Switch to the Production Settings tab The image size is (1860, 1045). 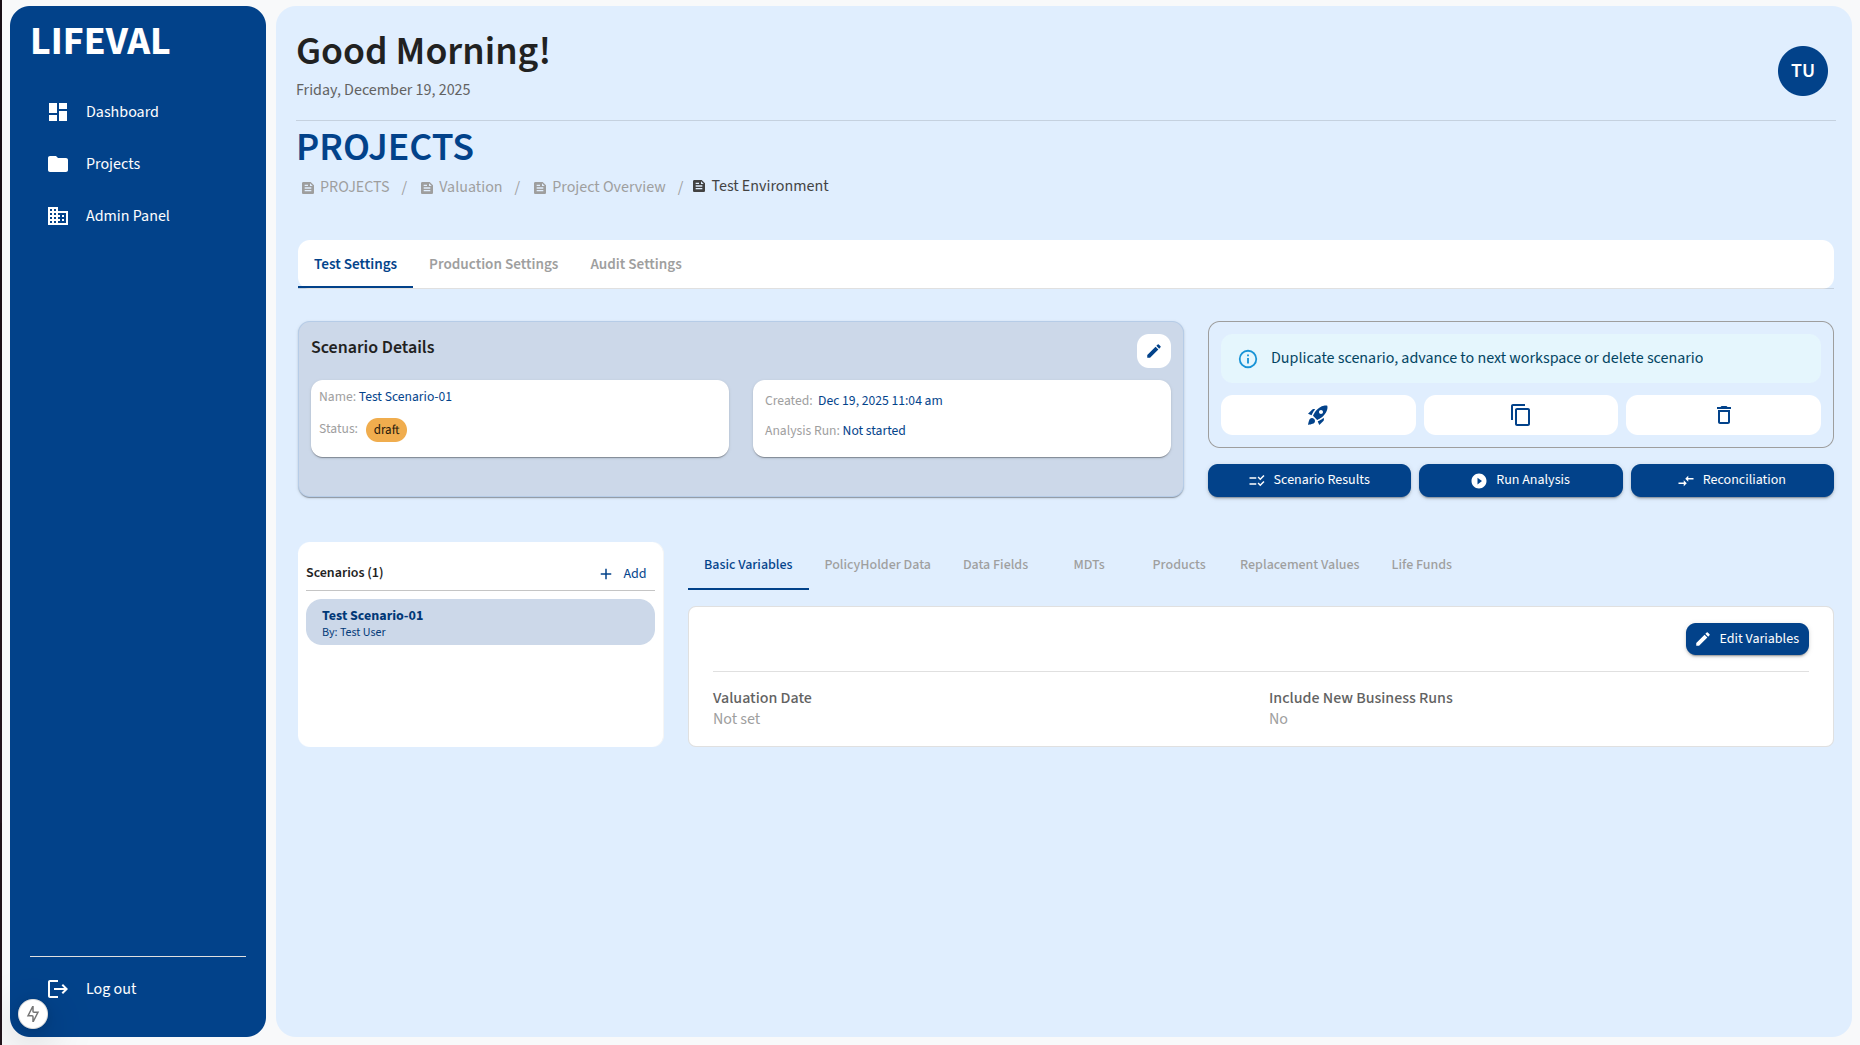point(493,264)
